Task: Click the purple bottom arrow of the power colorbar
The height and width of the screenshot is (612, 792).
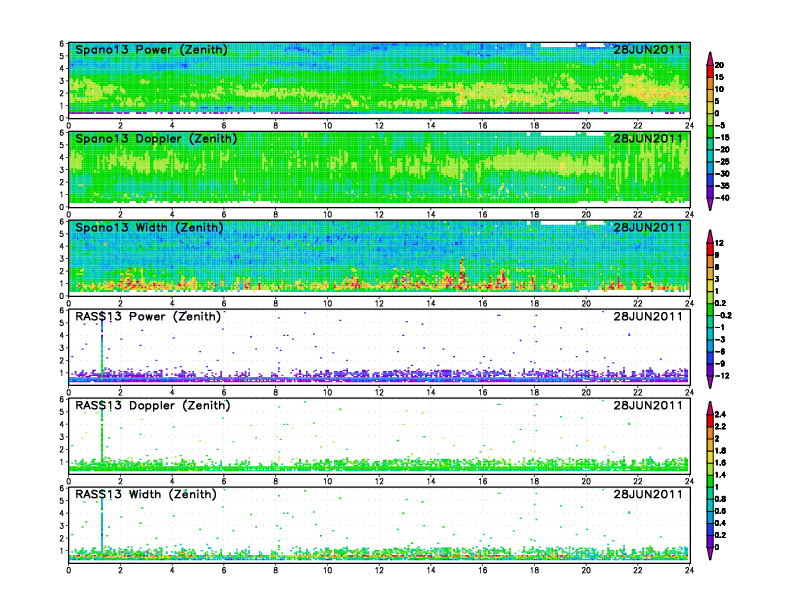Action: 710,204
